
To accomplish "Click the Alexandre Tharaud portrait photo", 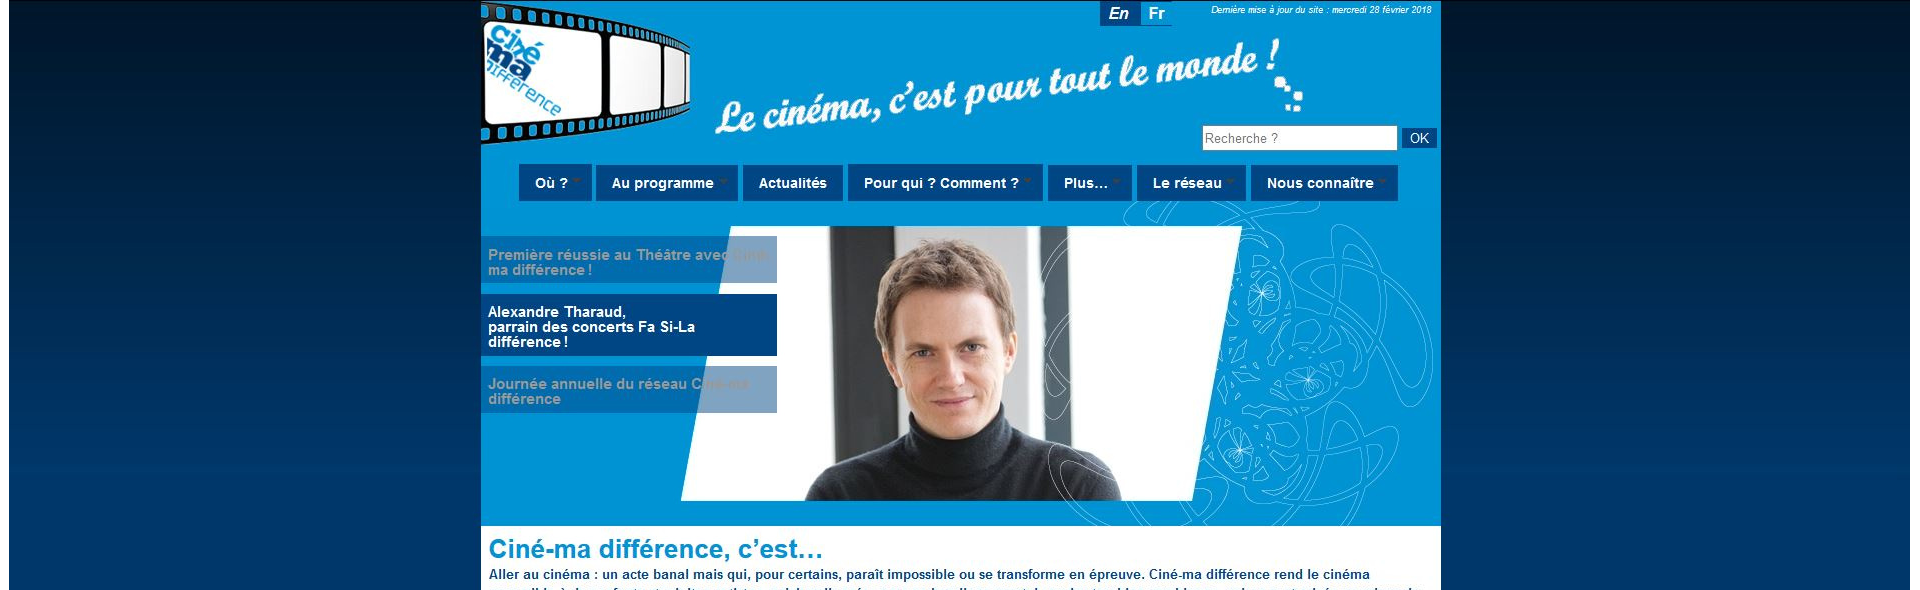I will pyautogui.click(x=961, y=363).
